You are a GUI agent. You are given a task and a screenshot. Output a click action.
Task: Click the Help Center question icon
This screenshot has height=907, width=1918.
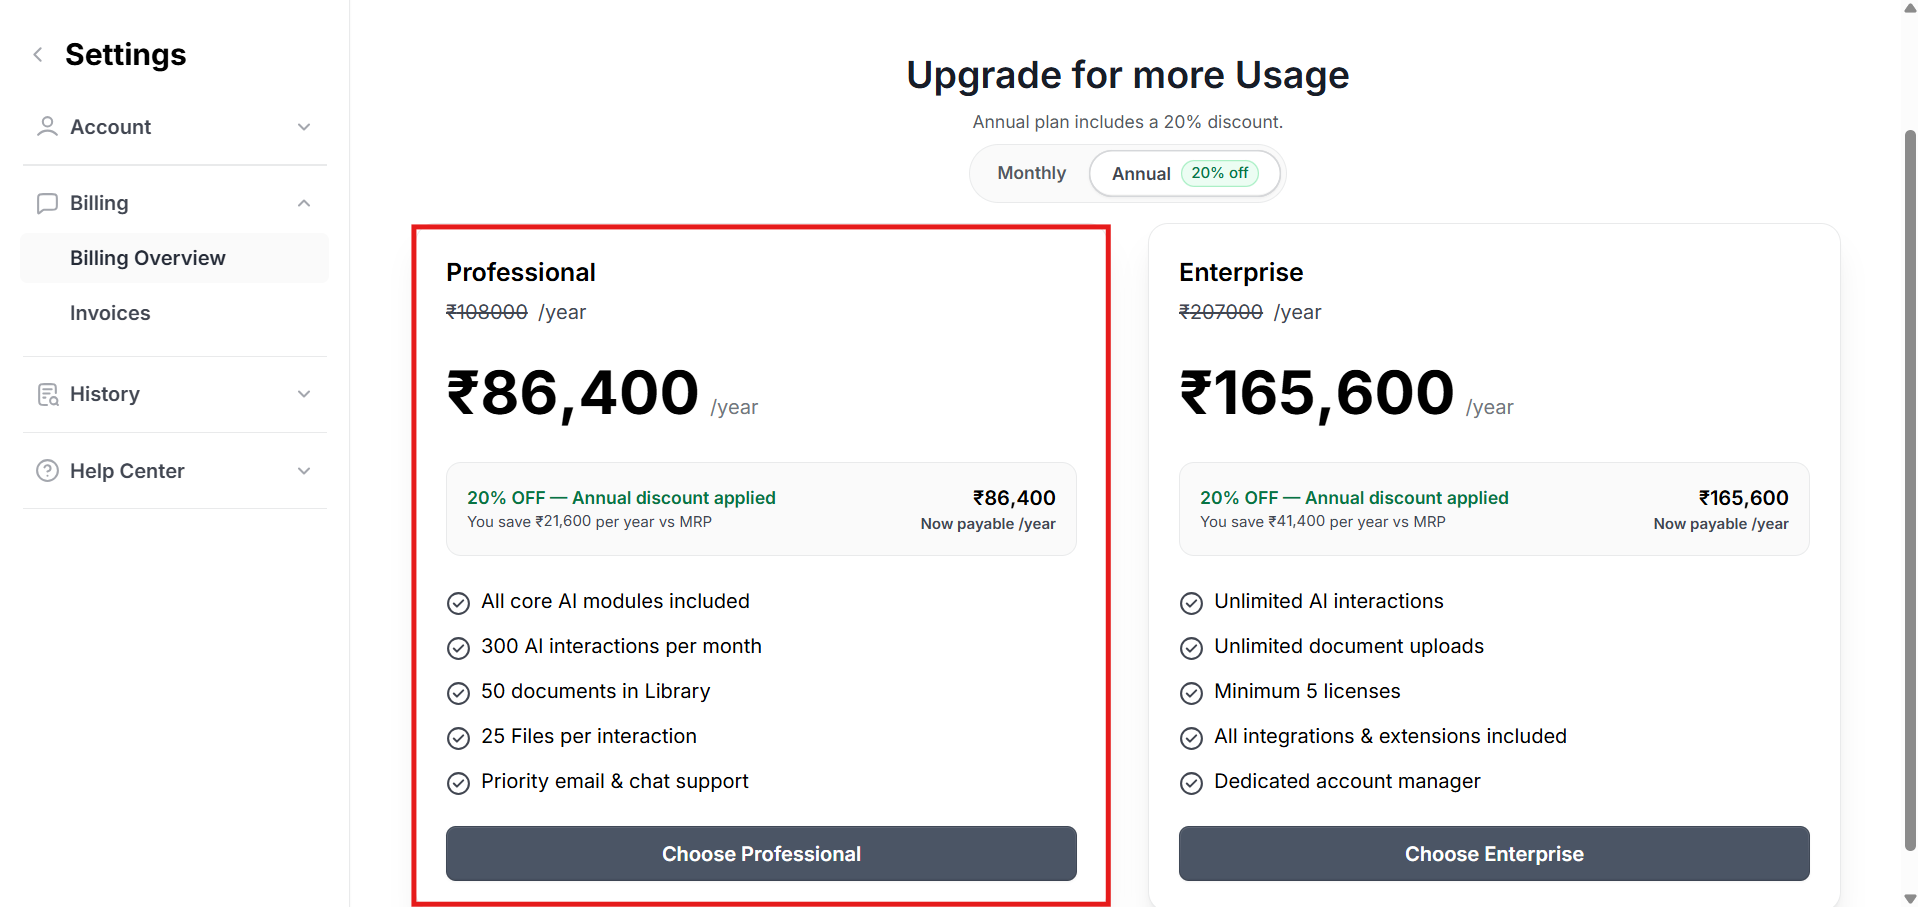[x=47, y=471]
